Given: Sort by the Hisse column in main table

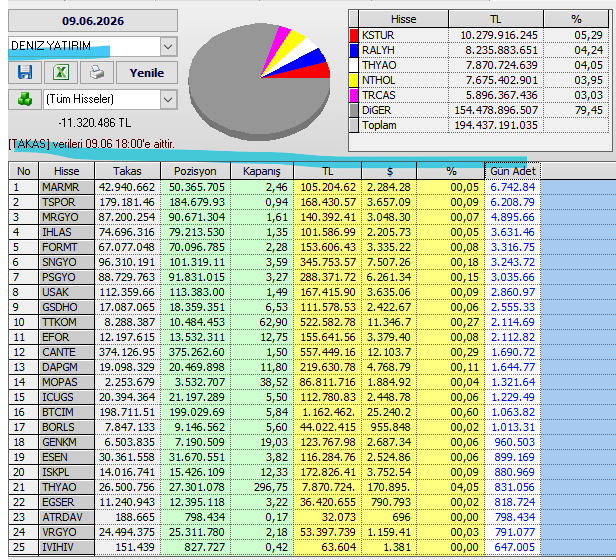Looking at the screenshot, I should 67,171.
